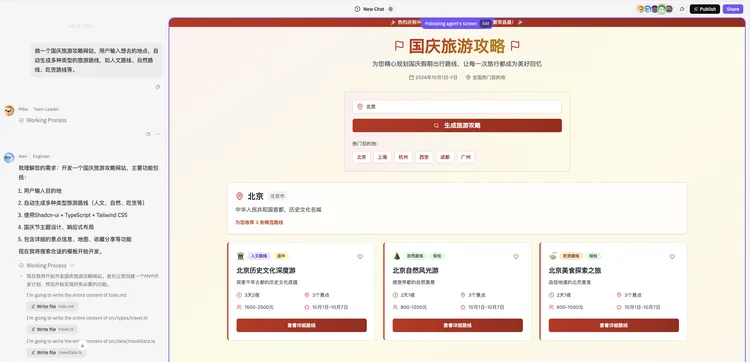Viewport: 750px width, 362px height.
Task: Click the clock icon beside 3天2夜
Action: tap(239, 295)
